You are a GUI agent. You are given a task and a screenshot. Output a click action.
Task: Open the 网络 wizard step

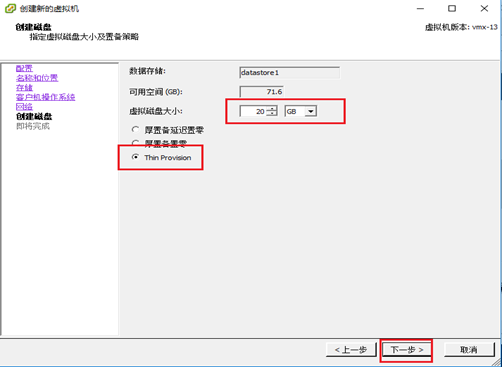point(24,107)
